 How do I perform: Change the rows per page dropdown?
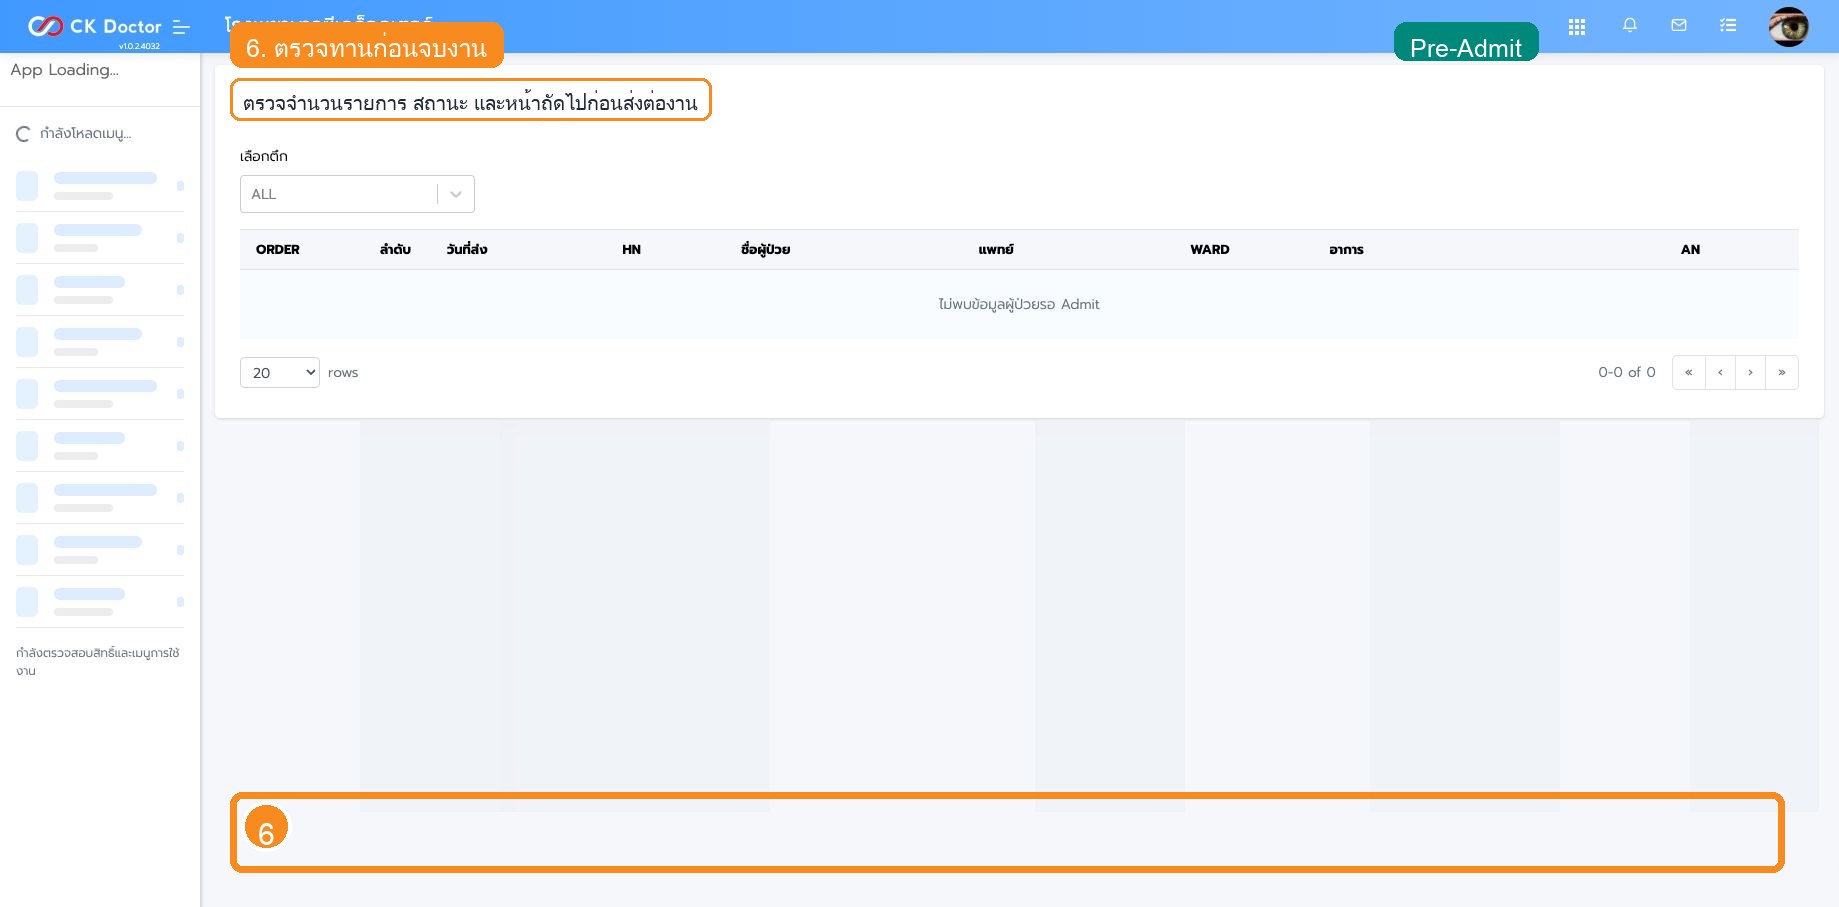click(280, 372)
